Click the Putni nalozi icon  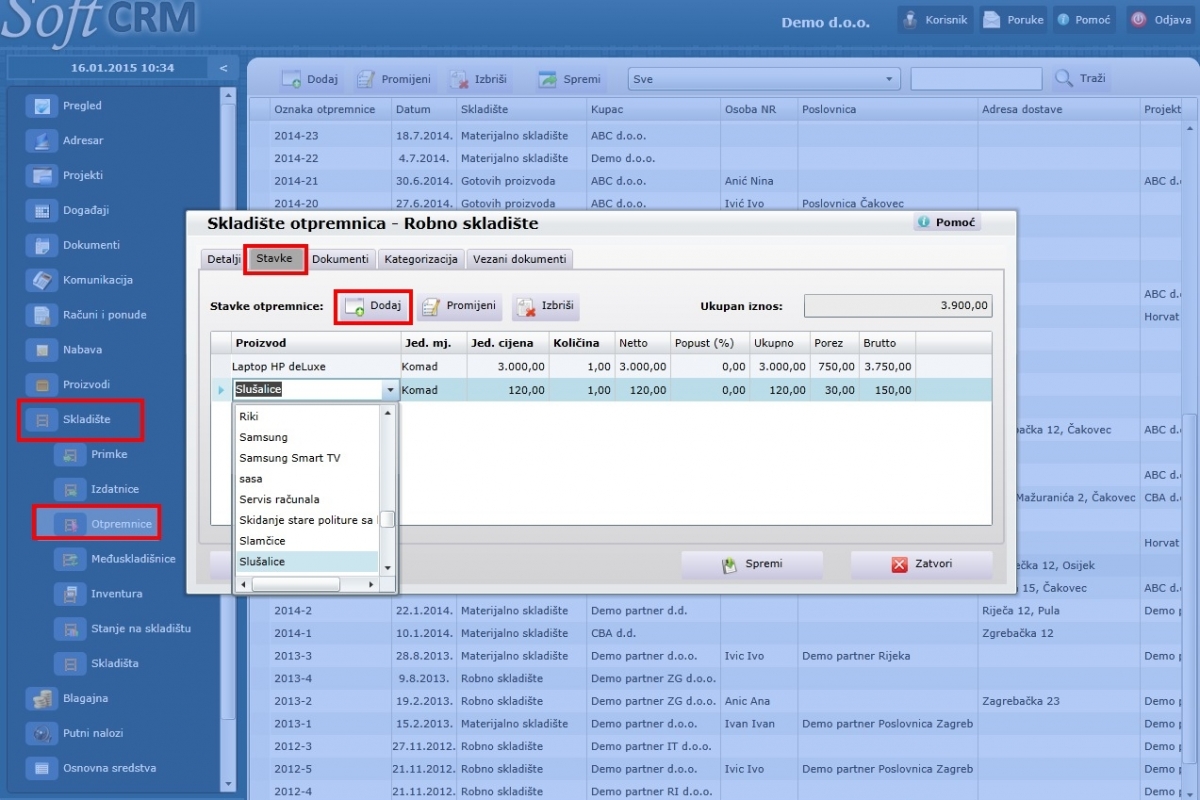tap(42, 734)
